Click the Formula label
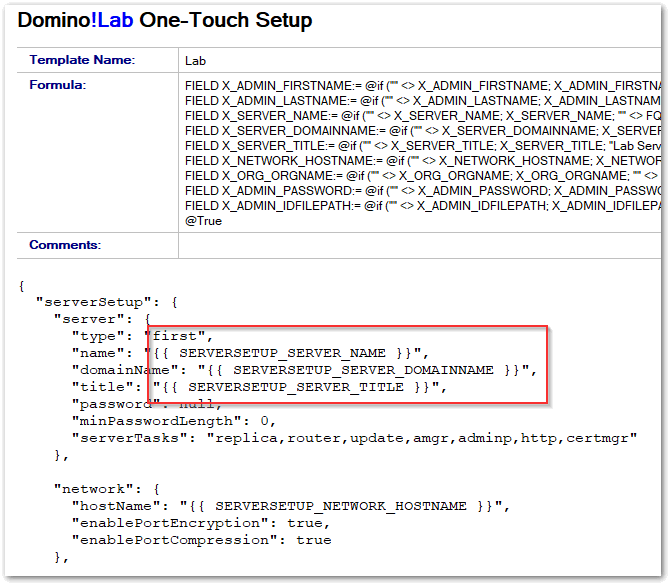The image size is (670, 585). (x=57, y=85)
